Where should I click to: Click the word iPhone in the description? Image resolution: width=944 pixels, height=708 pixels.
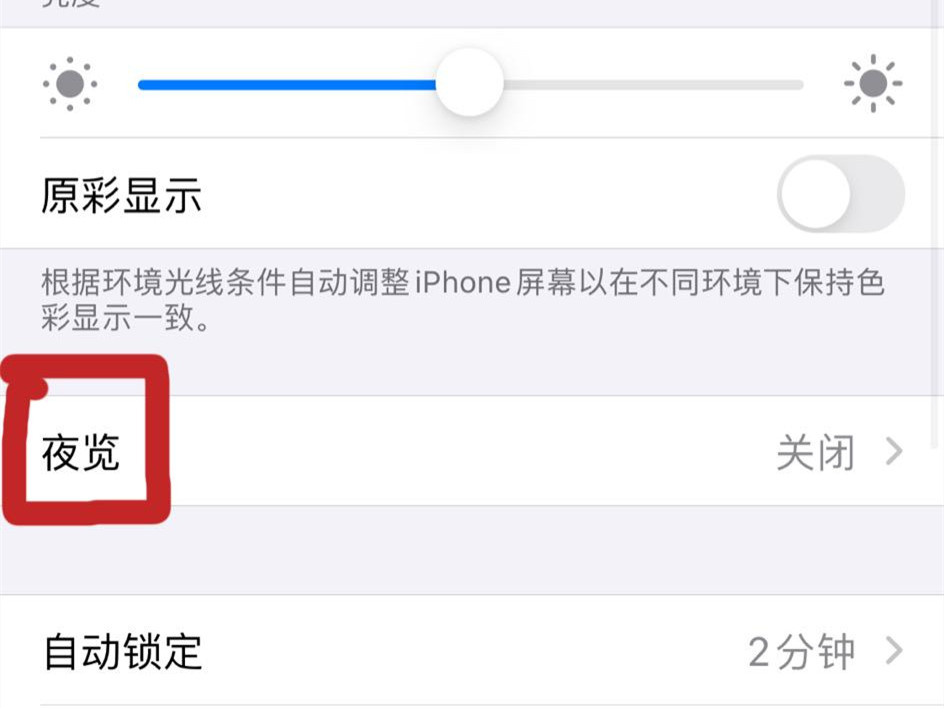[463, 282]
